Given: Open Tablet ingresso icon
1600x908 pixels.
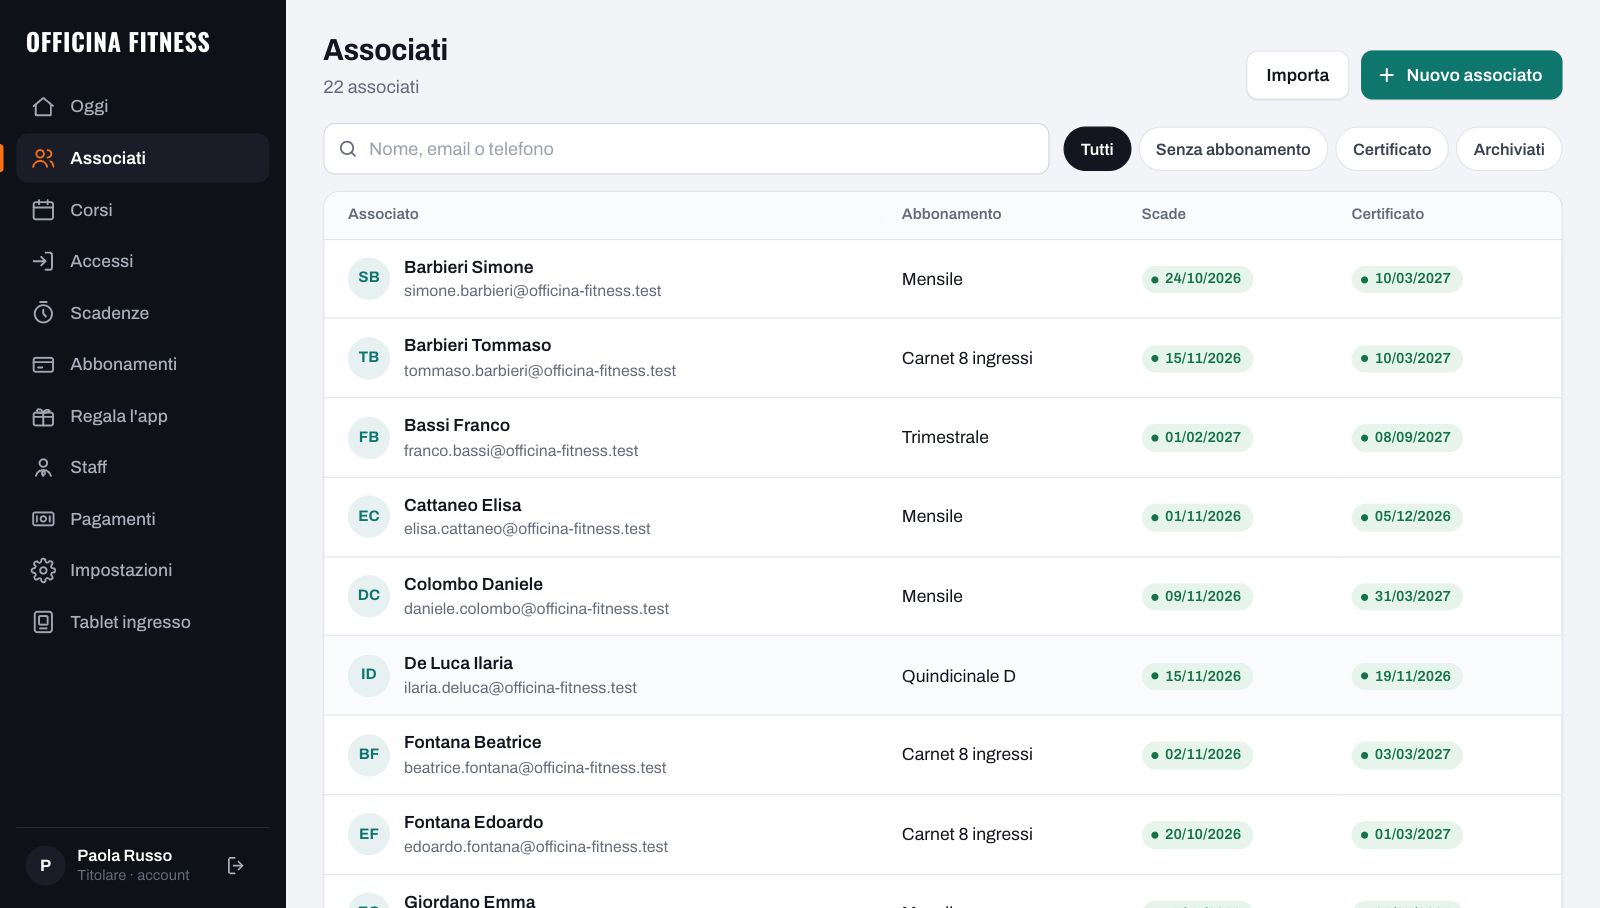Looking at the screenshot, I should (x=43, y=622).
